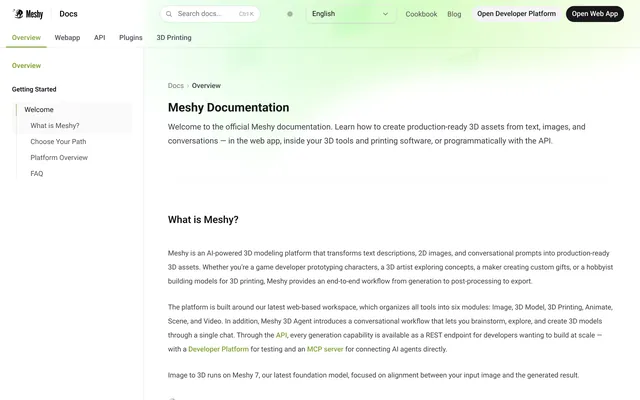Click Open Developer Platform button
This screenshot has height=400, width=640.
(x=516, y=14)
